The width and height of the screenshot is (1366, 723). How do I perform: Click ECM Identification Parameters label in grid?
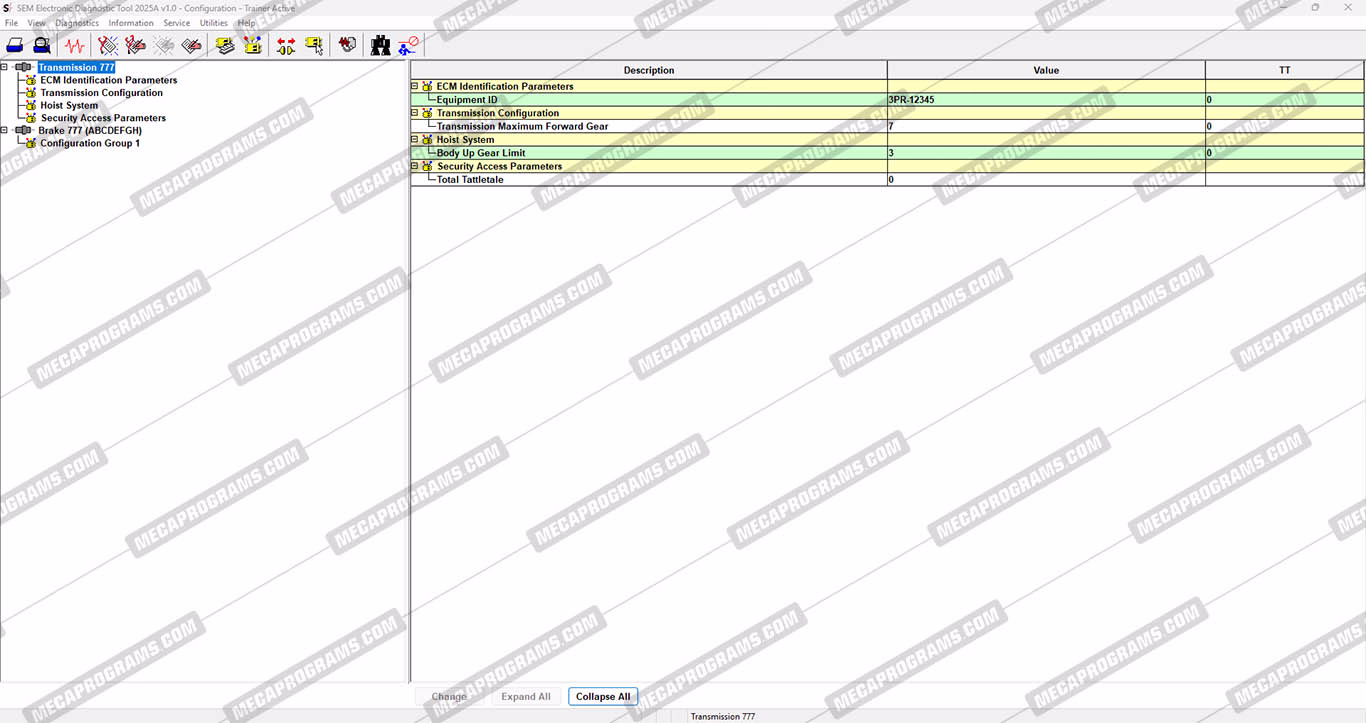(x=505, y=86)
